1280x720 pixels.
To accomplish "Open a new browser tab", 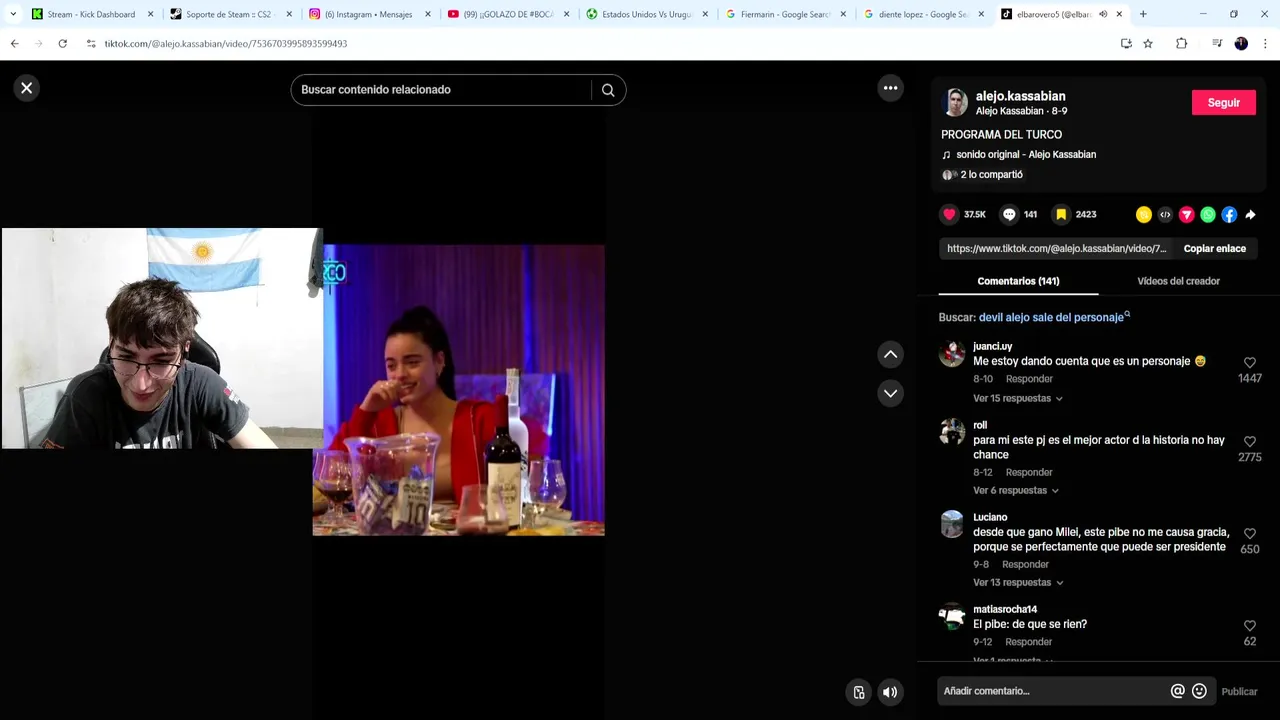I will 1143,14.
